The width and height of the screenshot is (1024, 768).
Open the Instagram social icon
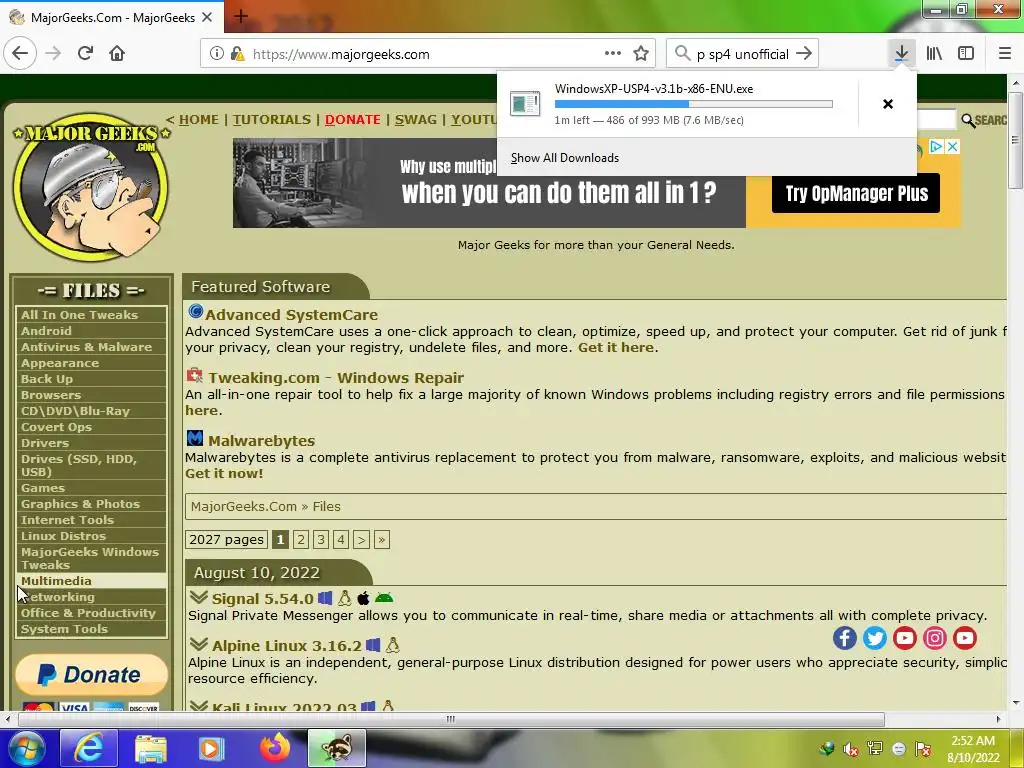[935, 638]
